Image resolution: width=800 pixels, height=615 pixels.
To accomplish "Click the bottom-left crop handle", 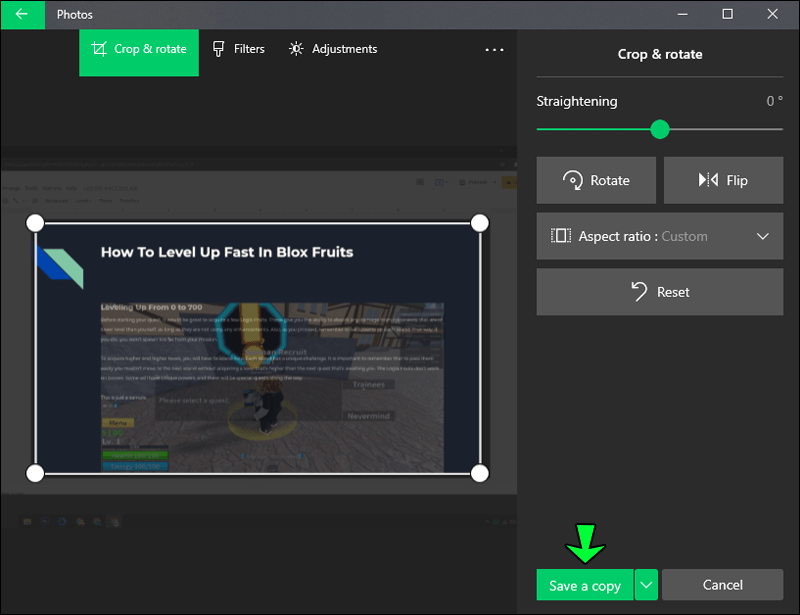I will 35,474.
